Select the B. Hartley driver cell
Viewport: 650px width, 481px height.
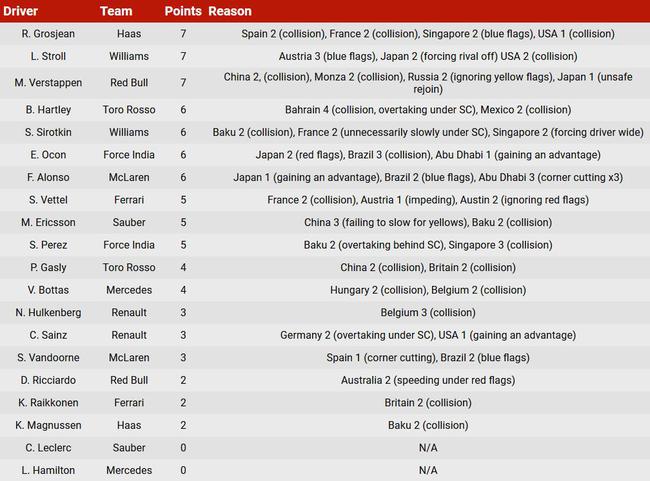[48, 110]
